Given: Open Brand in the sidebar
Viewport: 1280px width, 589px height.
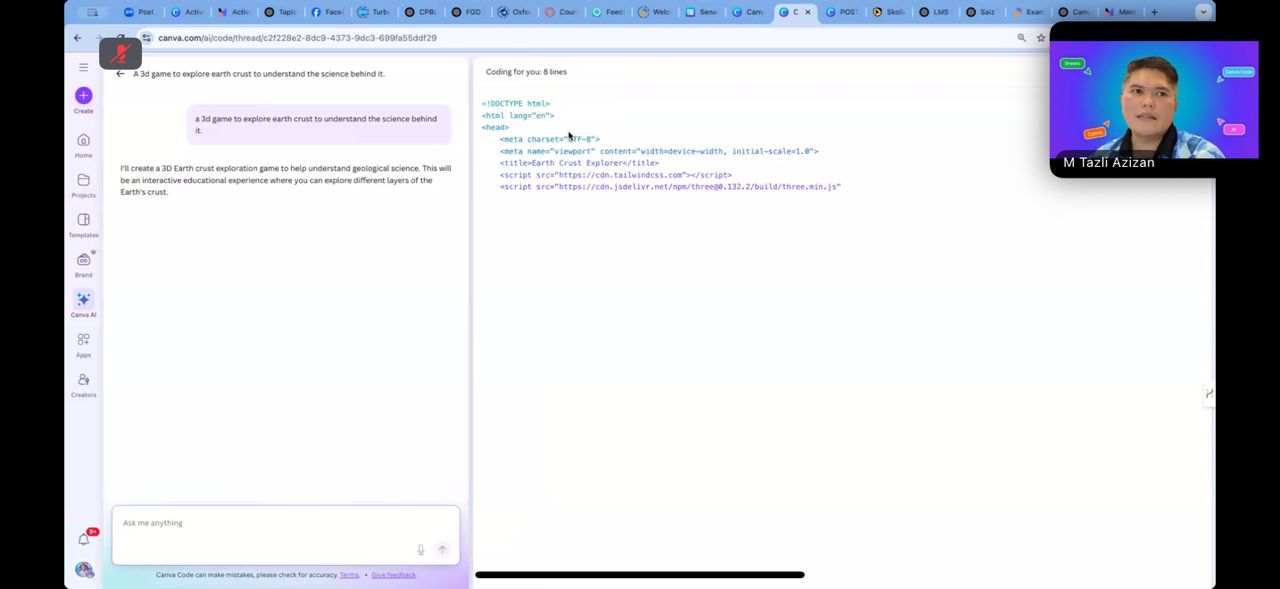Looking at the screenshot, I should coord(83,265).
